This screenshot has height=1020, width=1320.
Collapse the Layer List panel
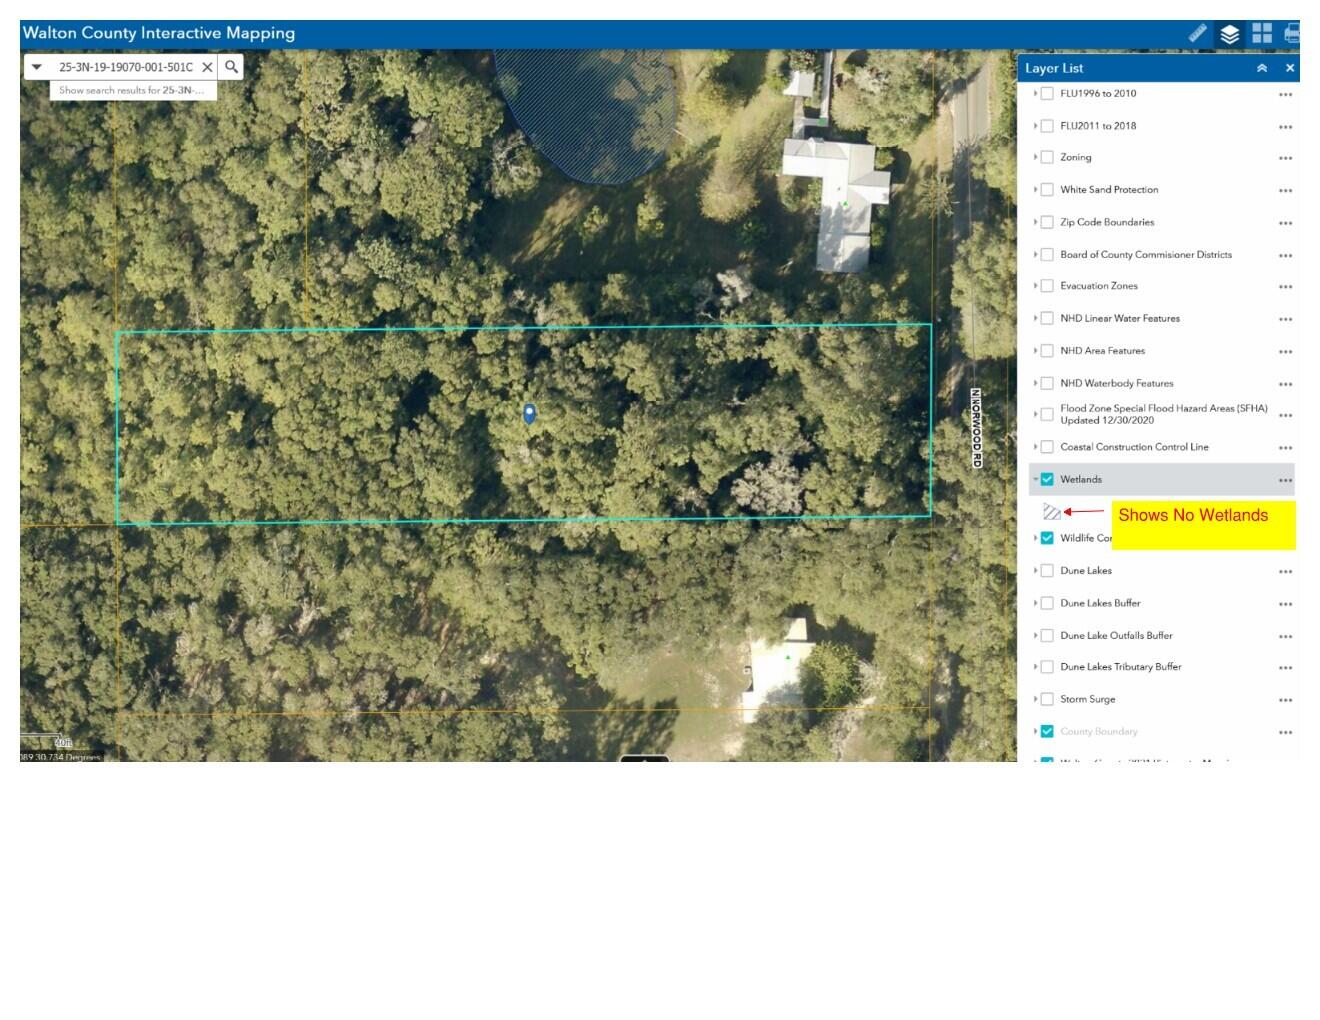1262,68
